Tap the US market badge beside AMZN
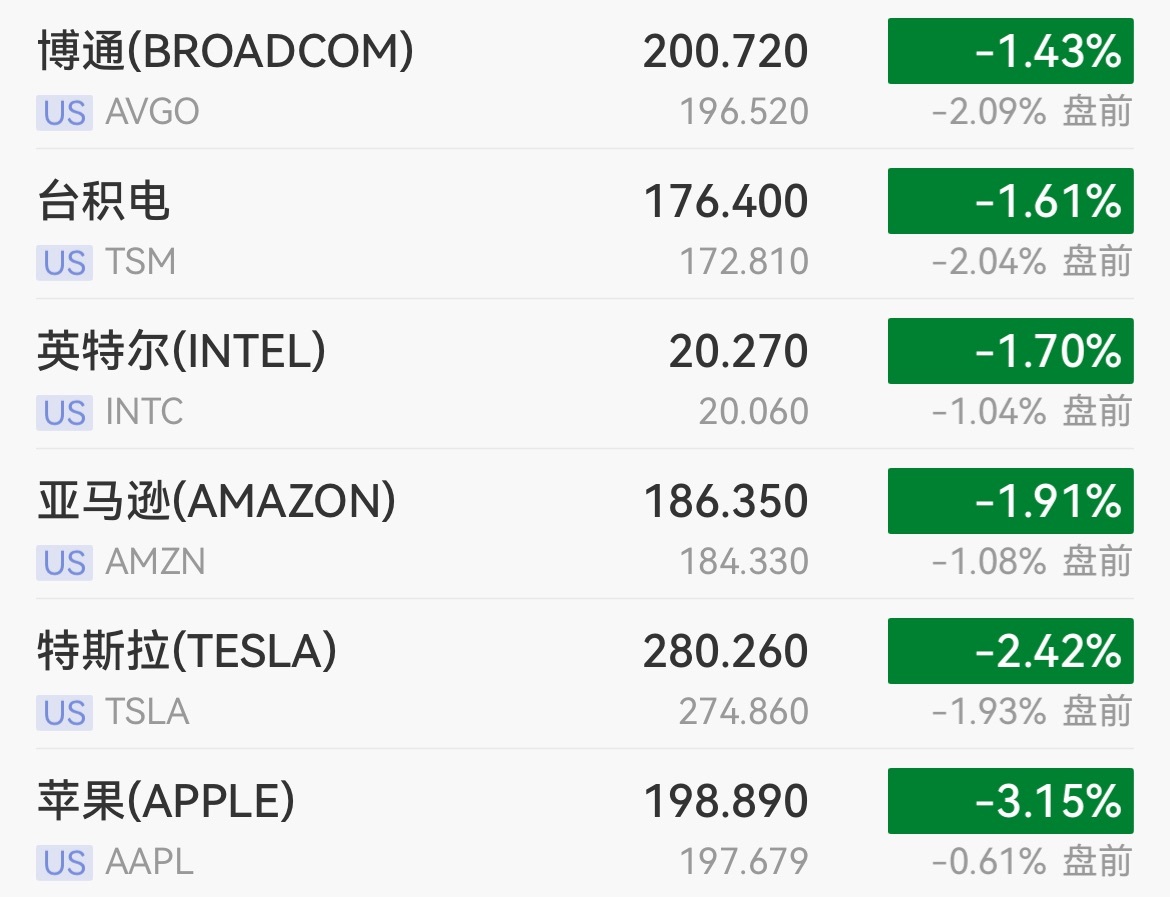1170x897 pixels. tap(64, 562)
